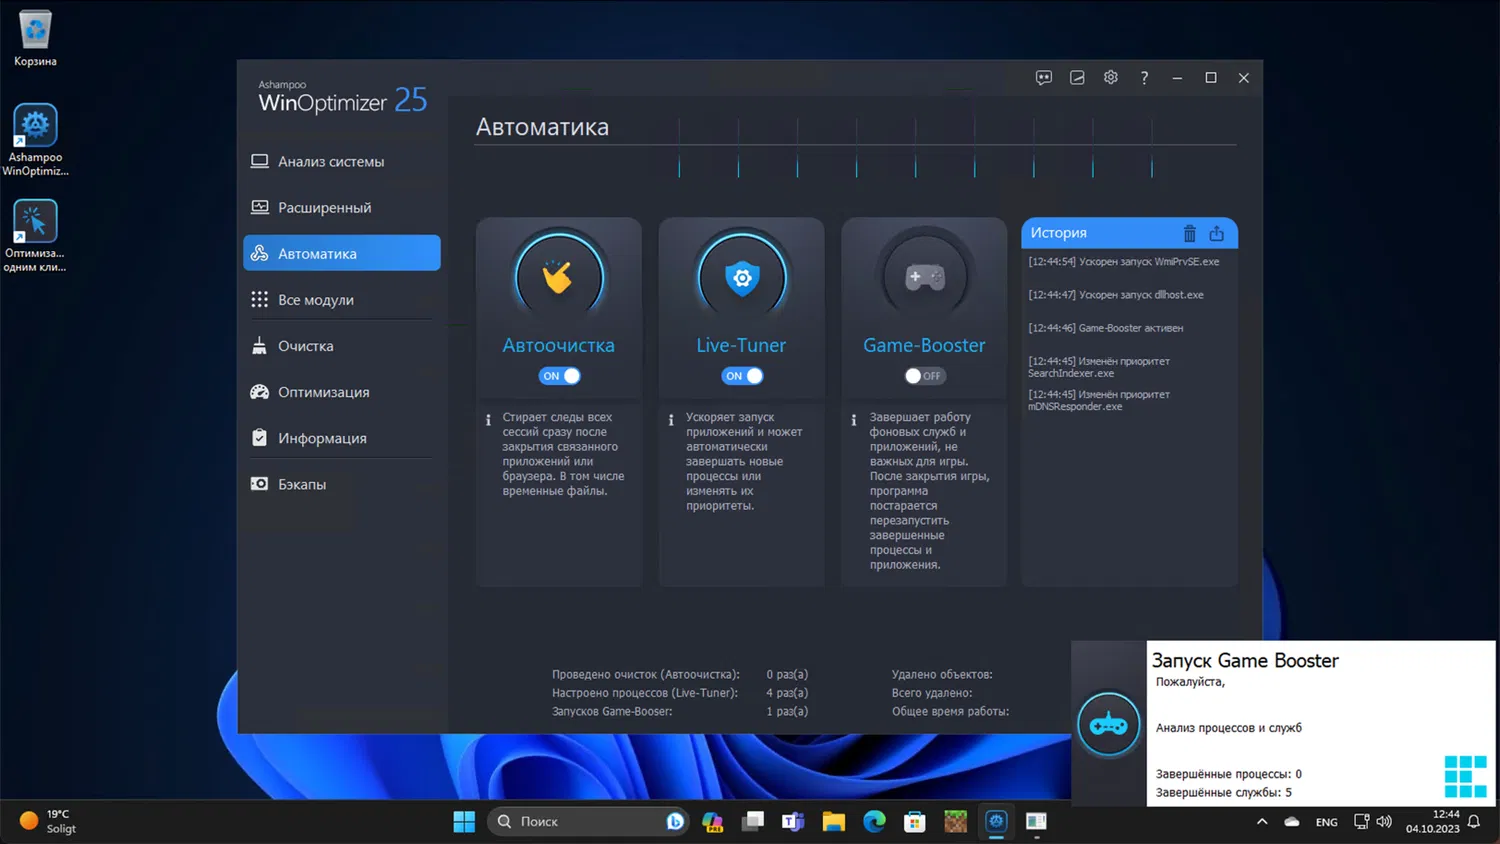Select the Оптимизация одним кликом desktop shortcut

click(x=35, y=236)
